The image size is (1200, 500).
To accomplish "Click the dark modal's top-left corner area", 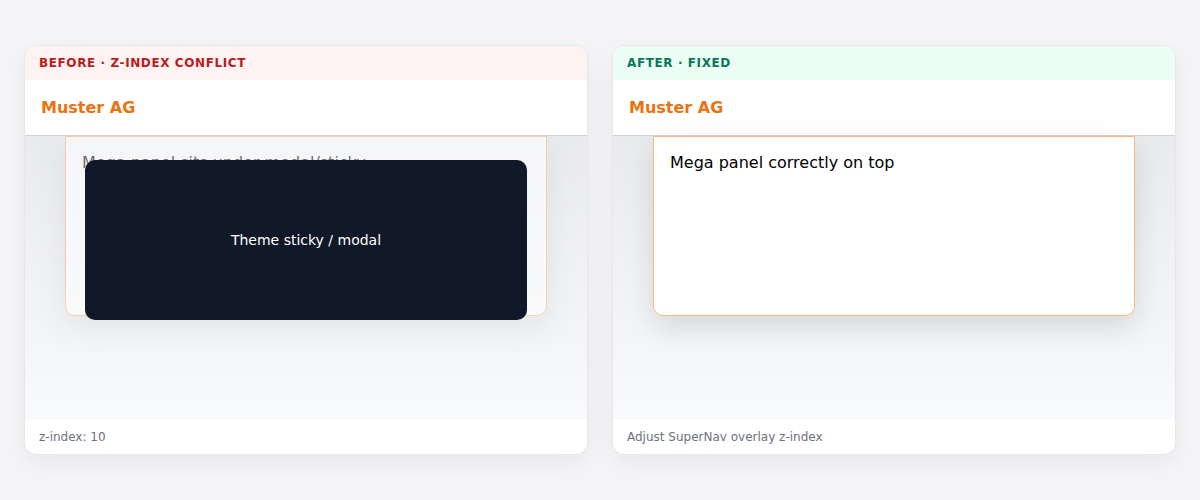I will pos(100,174).
